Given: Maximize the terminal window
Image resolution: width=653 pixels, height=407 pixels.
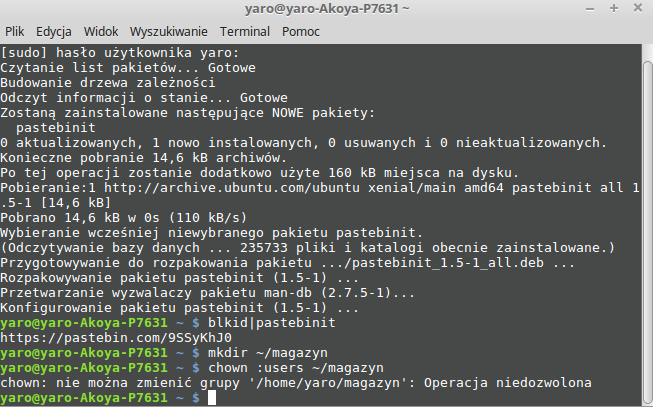Looking at the screenshot, I should click(x=613, y=8).
